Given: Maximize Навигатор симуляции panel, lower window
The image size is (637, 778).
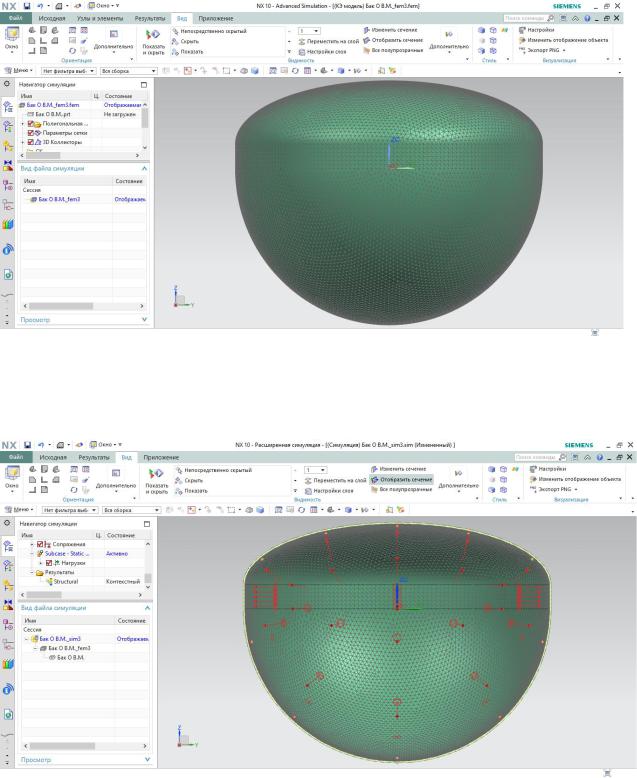Looking at the screenshot, I should pos(147,524).
